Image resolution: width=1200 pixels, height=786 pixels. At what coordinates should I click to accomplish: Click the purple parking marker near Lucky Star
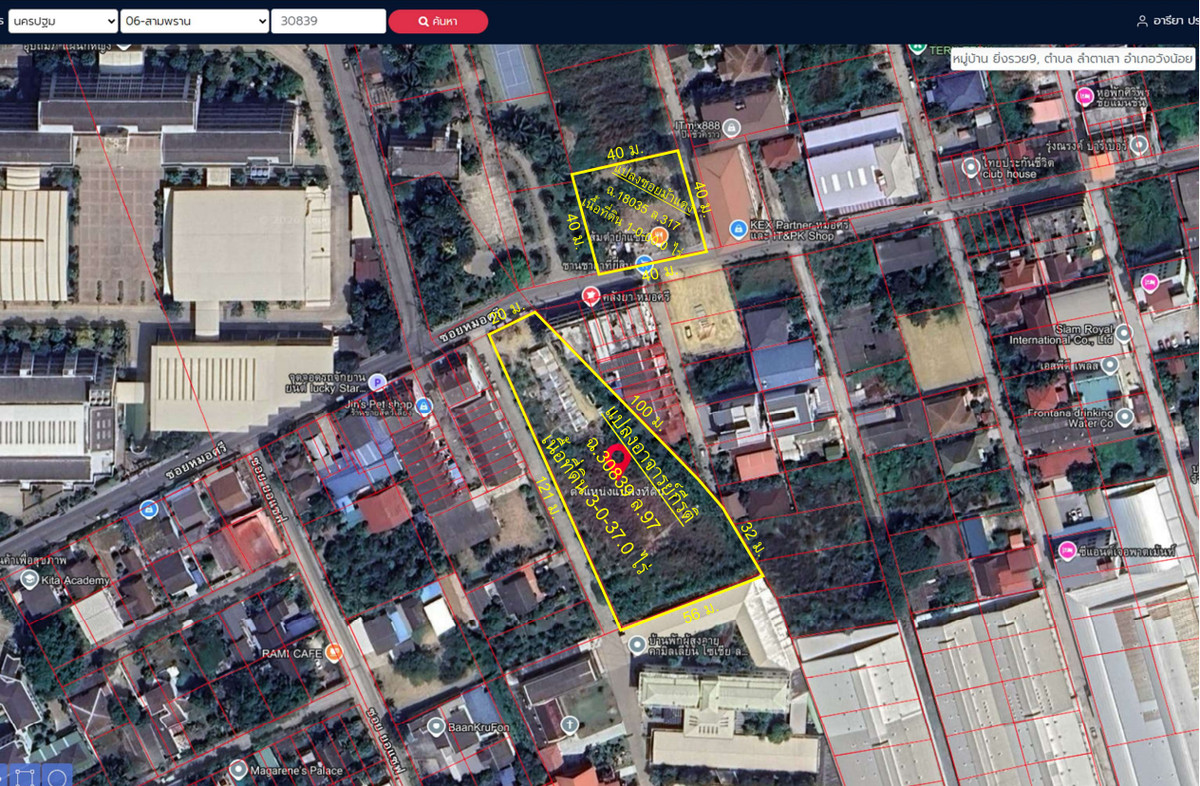pos(377,382)
